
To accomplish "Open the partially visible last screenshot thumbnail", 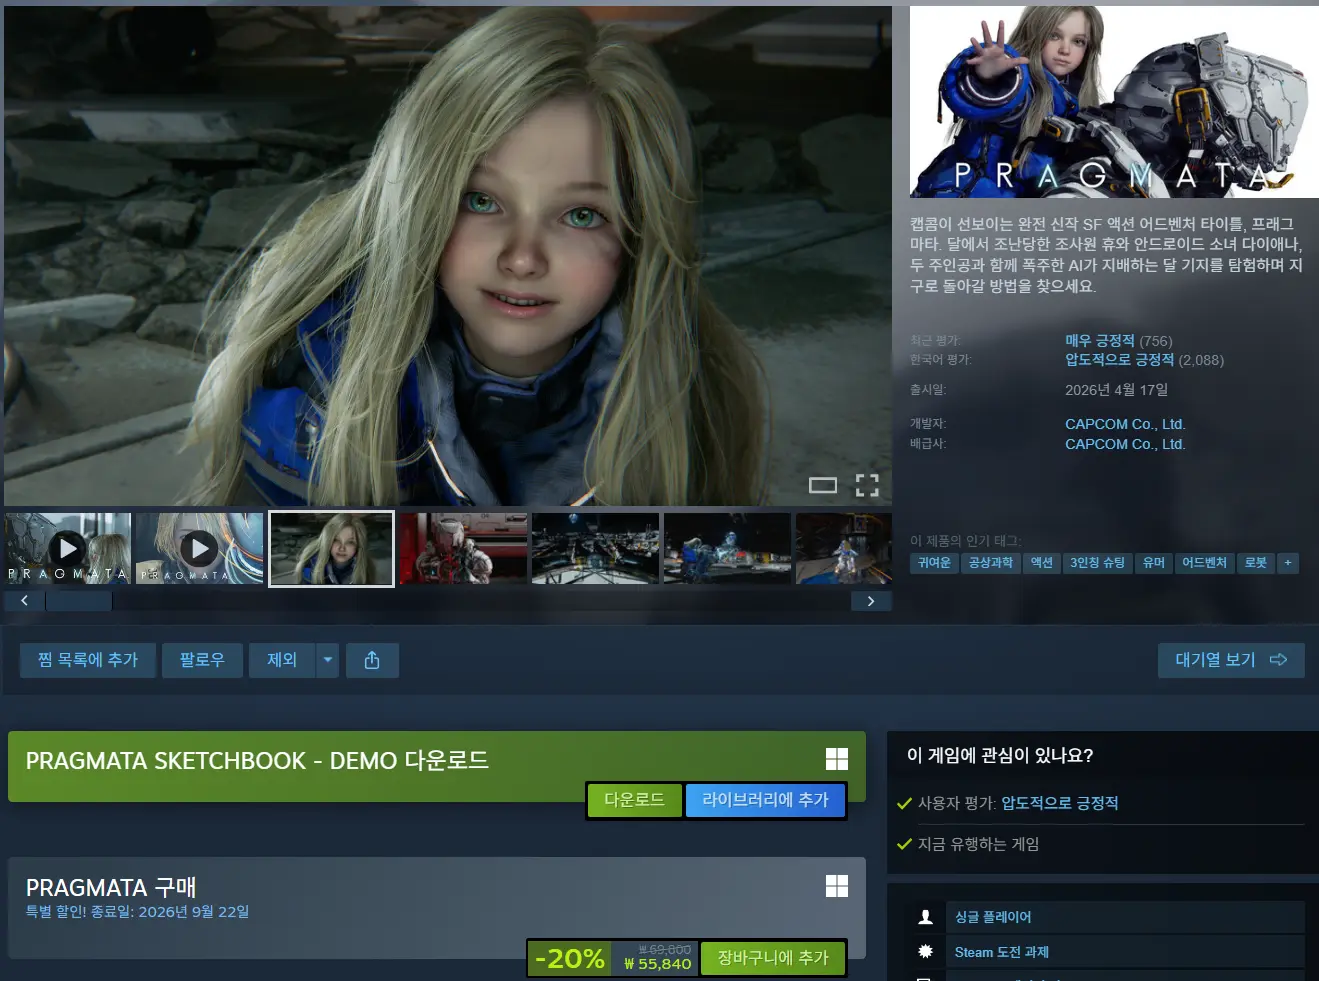I will pos(844,548).
